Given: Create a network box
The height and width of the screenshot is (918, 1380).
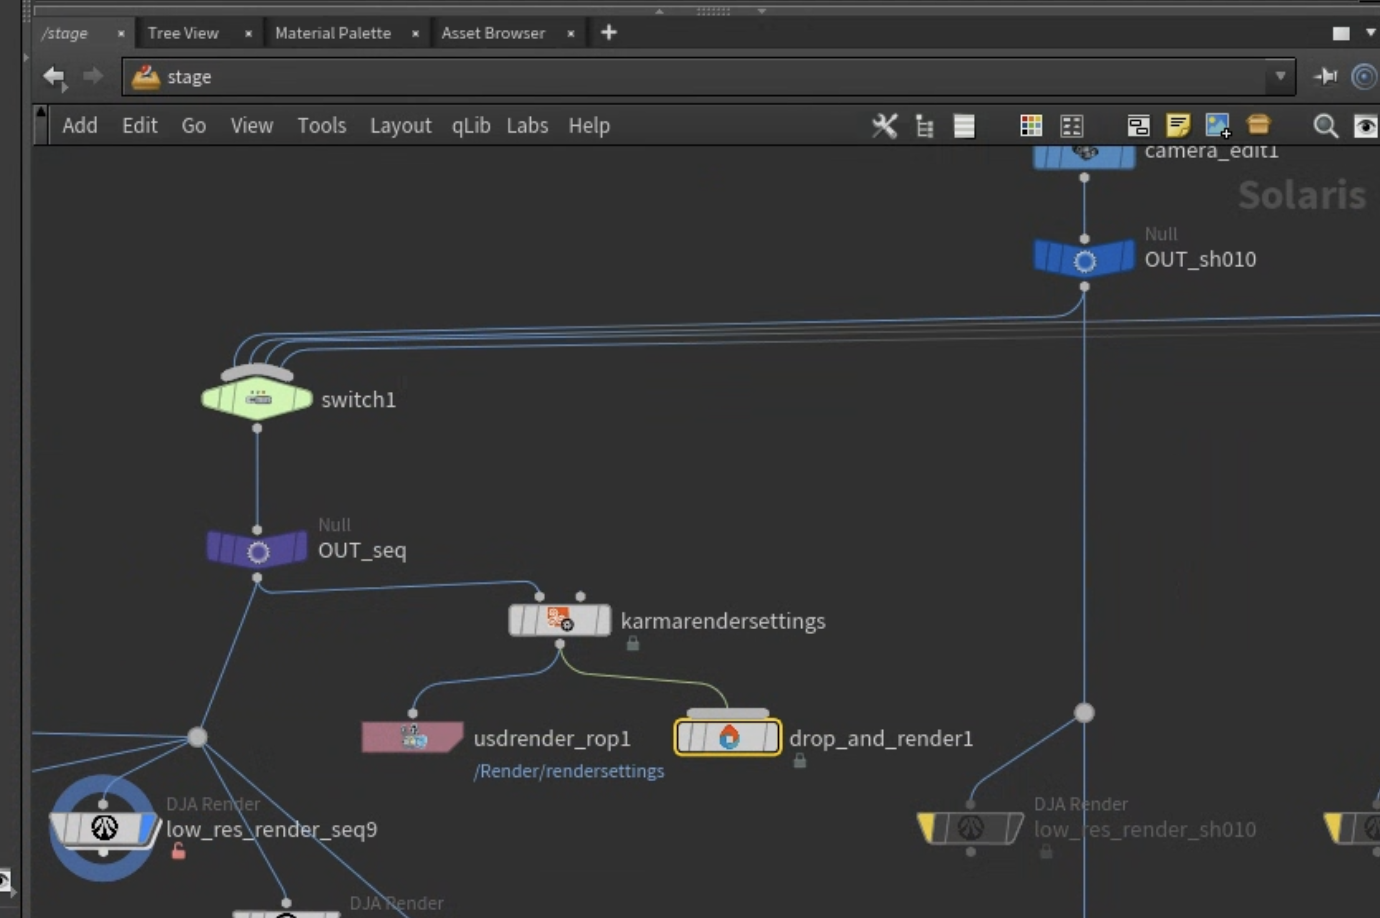Looking at the screenshot, I should (1137, 125).
